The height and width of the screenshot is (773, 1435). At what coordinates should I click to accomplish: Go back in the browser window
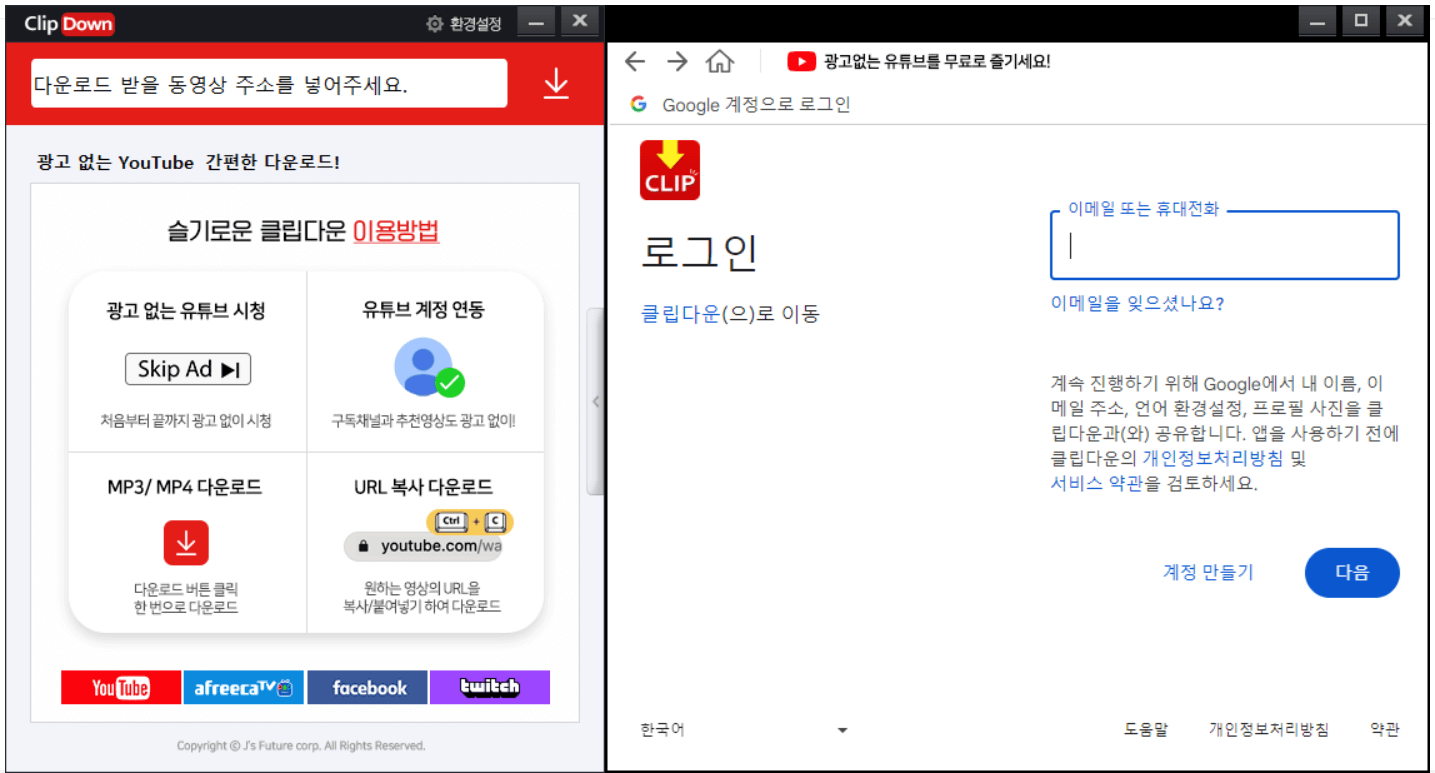(x=635, y=62)
